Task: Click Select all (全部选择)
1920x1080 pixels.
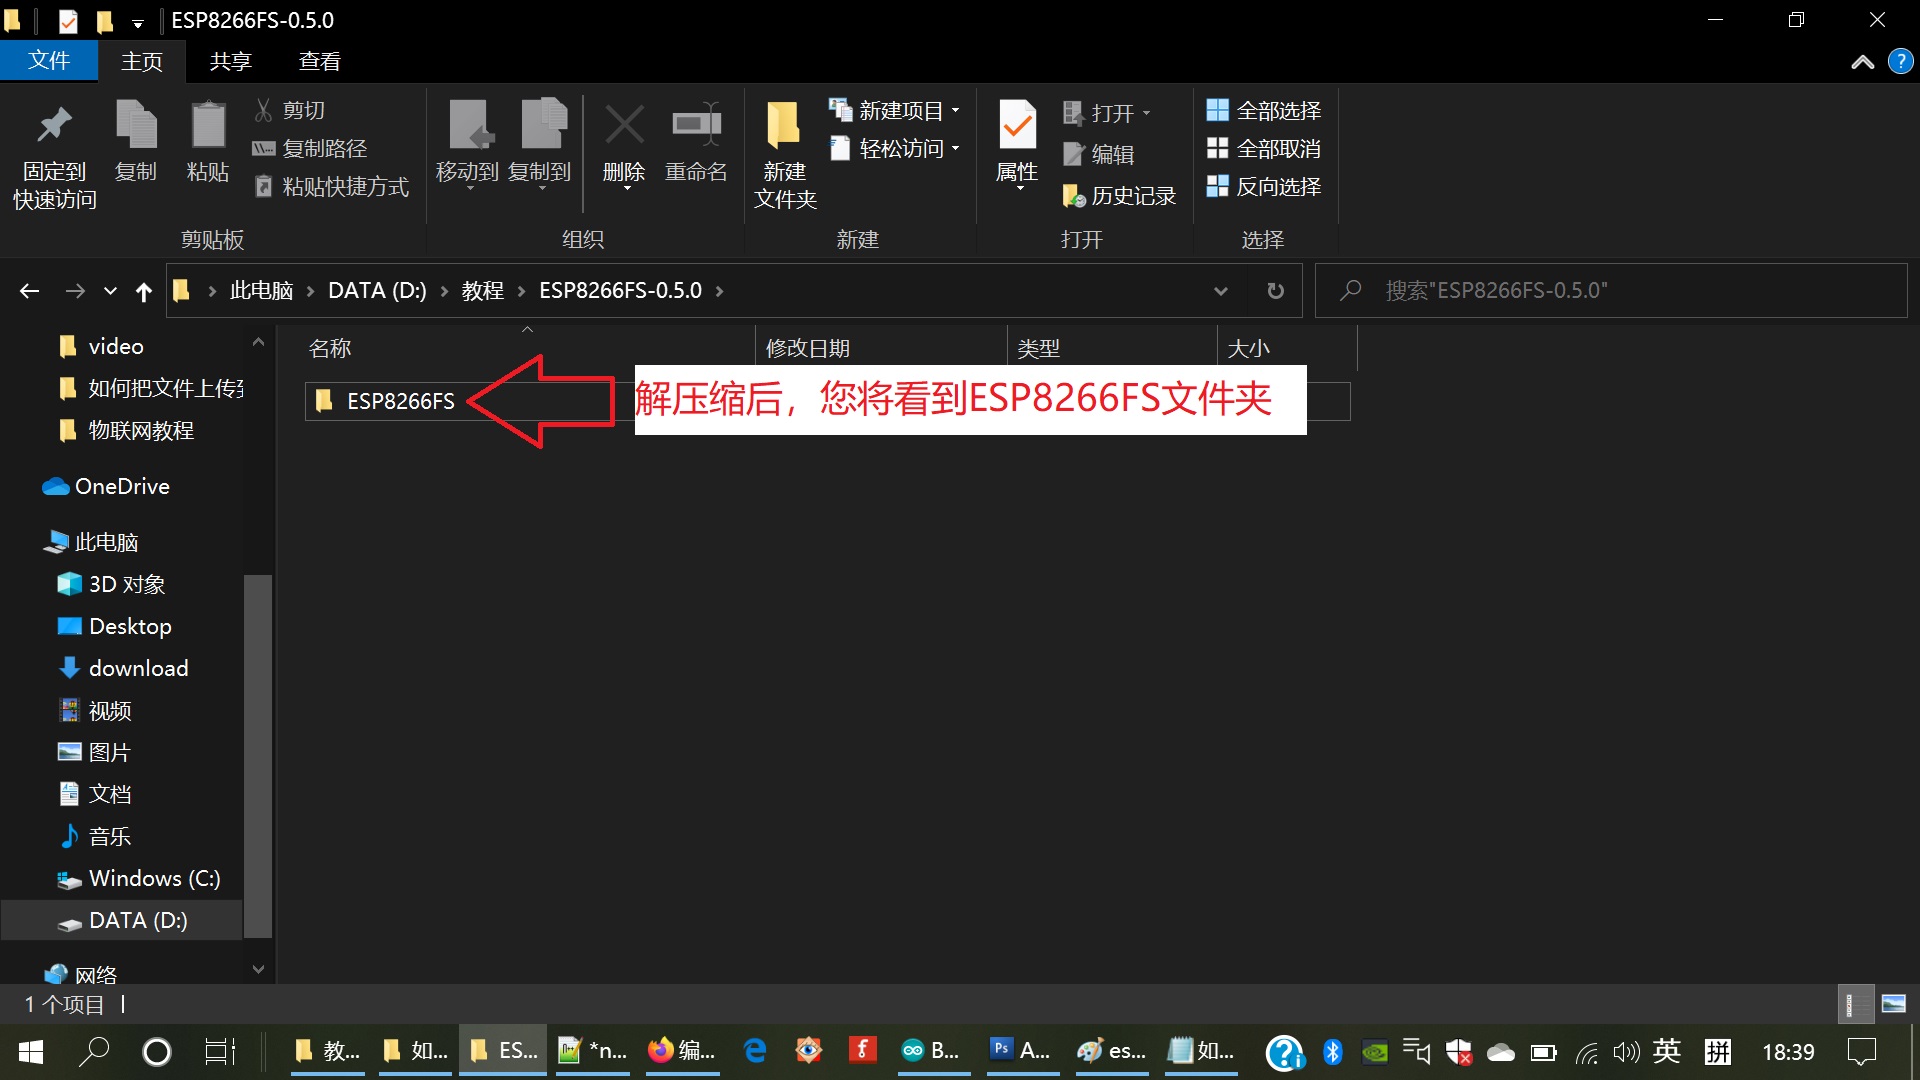Action: coord(1264,111)
